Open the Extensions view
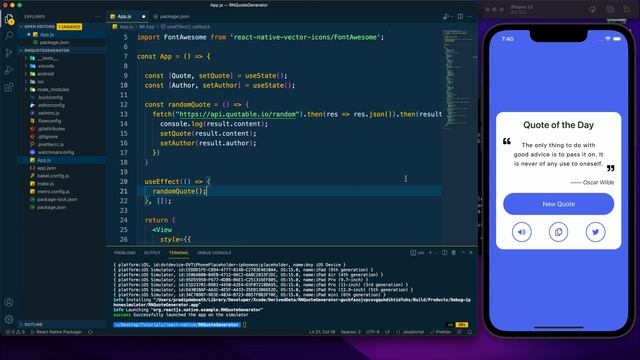Screen dimensions: 640x360 tap(9, 87)
